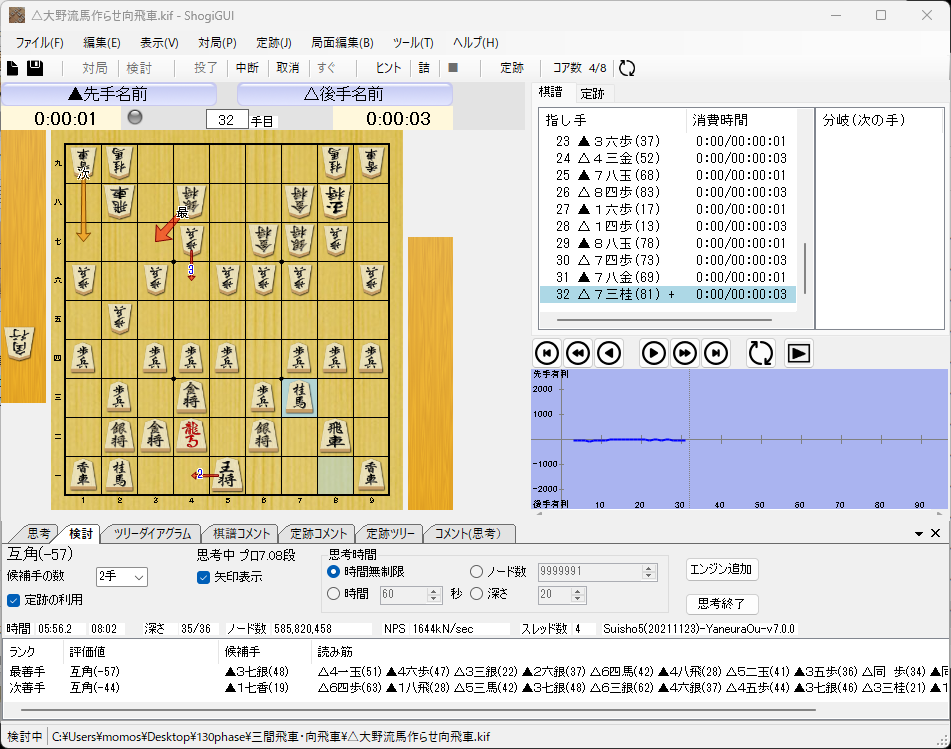951x749 pixels.
Task: Click the 定跡 toolbar button
Action: pyautogui.click(x=511, y=68)
